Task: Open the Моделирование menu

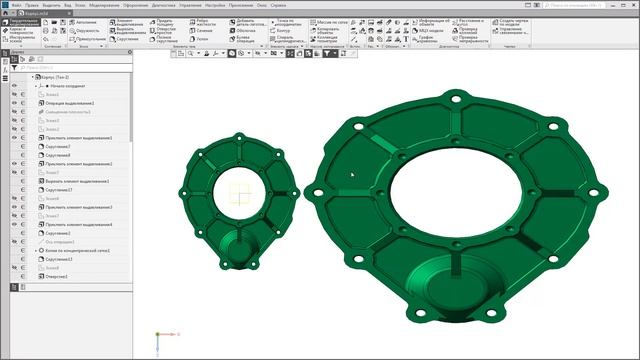Action: (x=104, y=5)
